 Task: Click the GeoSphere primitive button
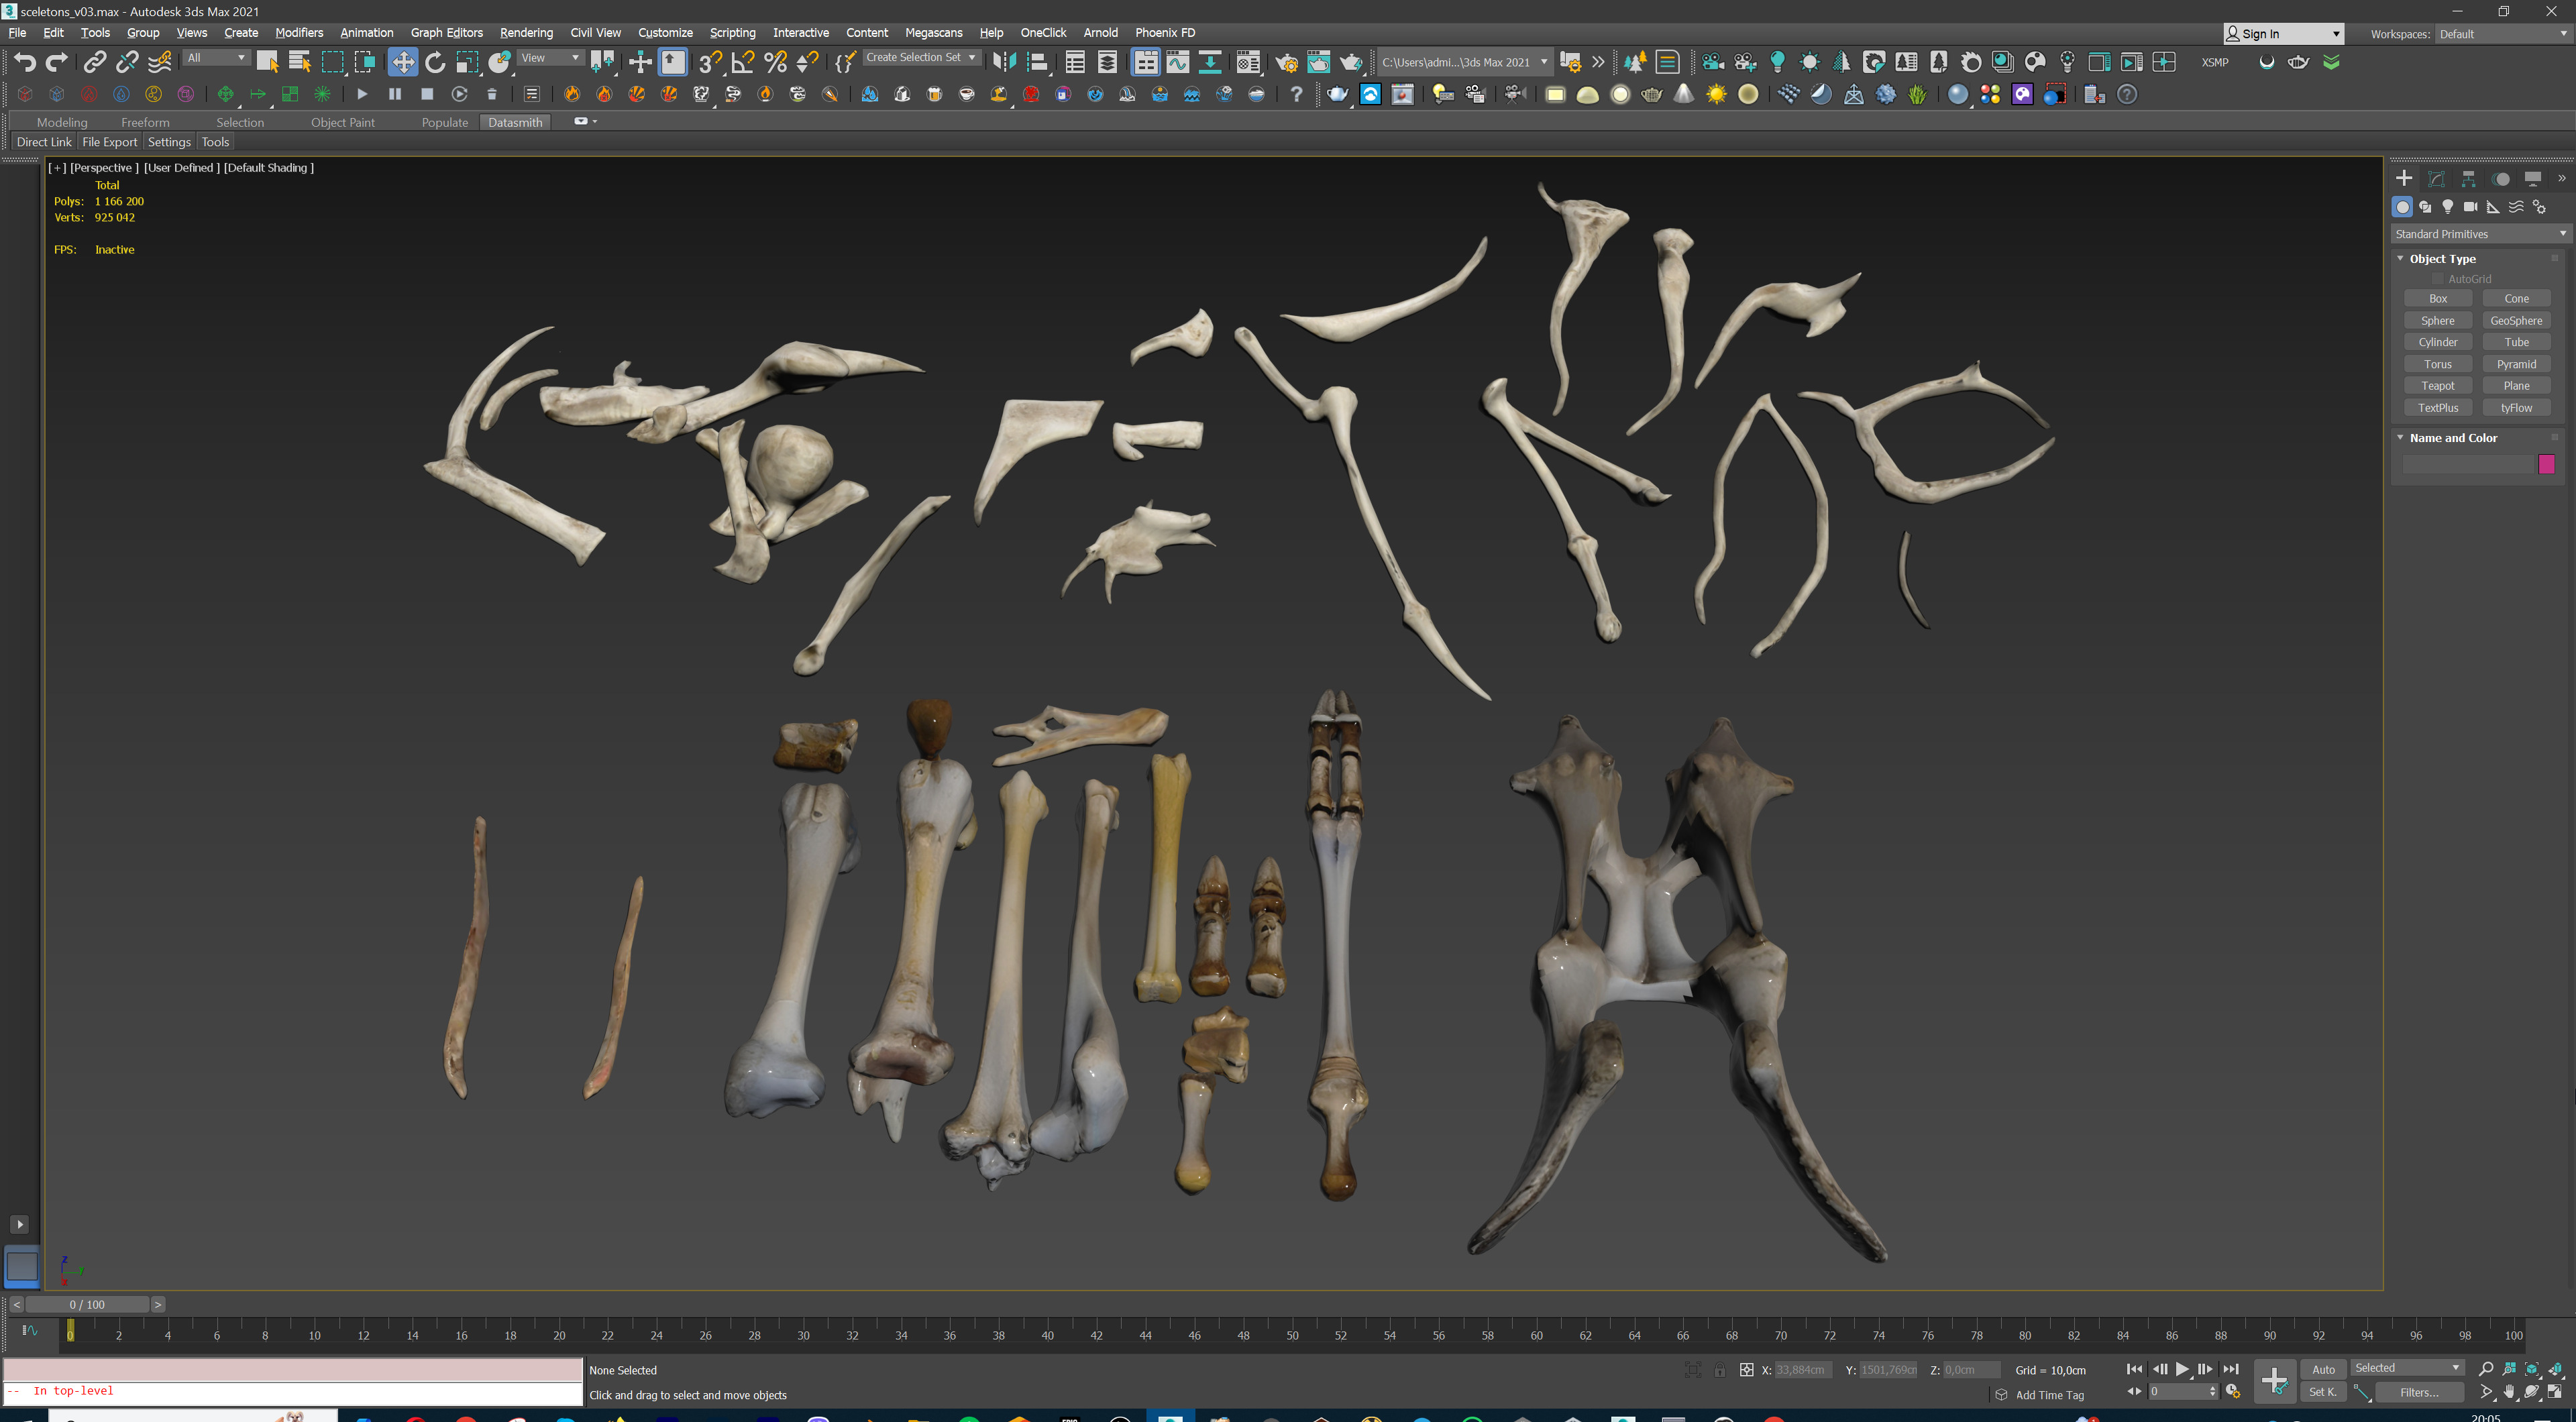coord(2516,321)
